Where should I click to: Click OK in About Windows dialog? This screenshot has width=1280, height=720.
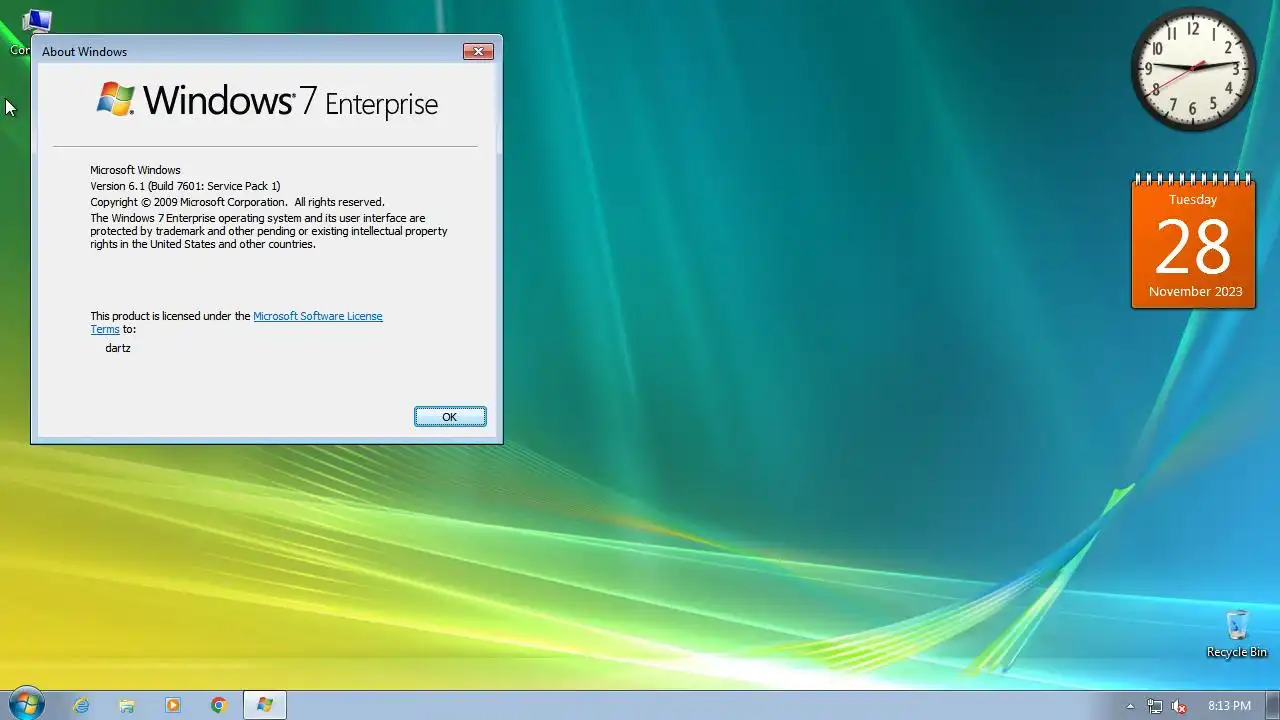point(450,417)
